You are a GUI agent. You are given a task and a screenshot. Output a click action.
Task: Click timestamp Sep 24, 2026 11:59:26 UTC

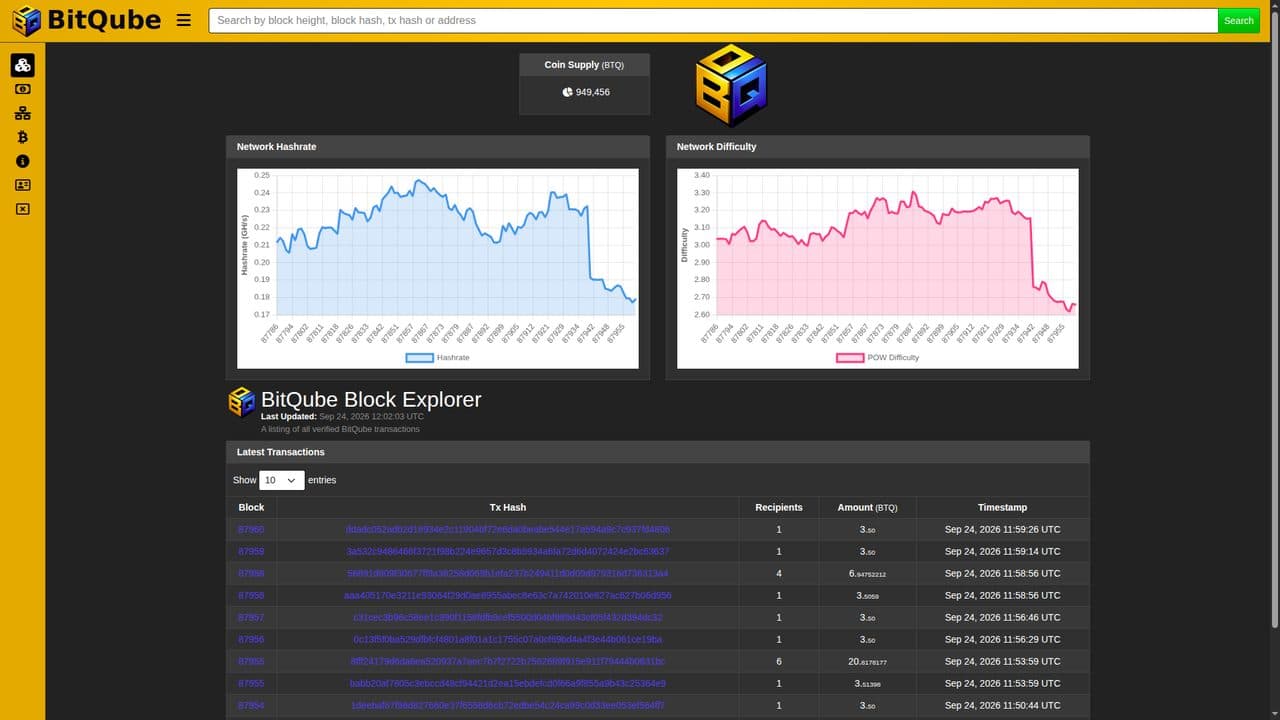pos(1002,529)
